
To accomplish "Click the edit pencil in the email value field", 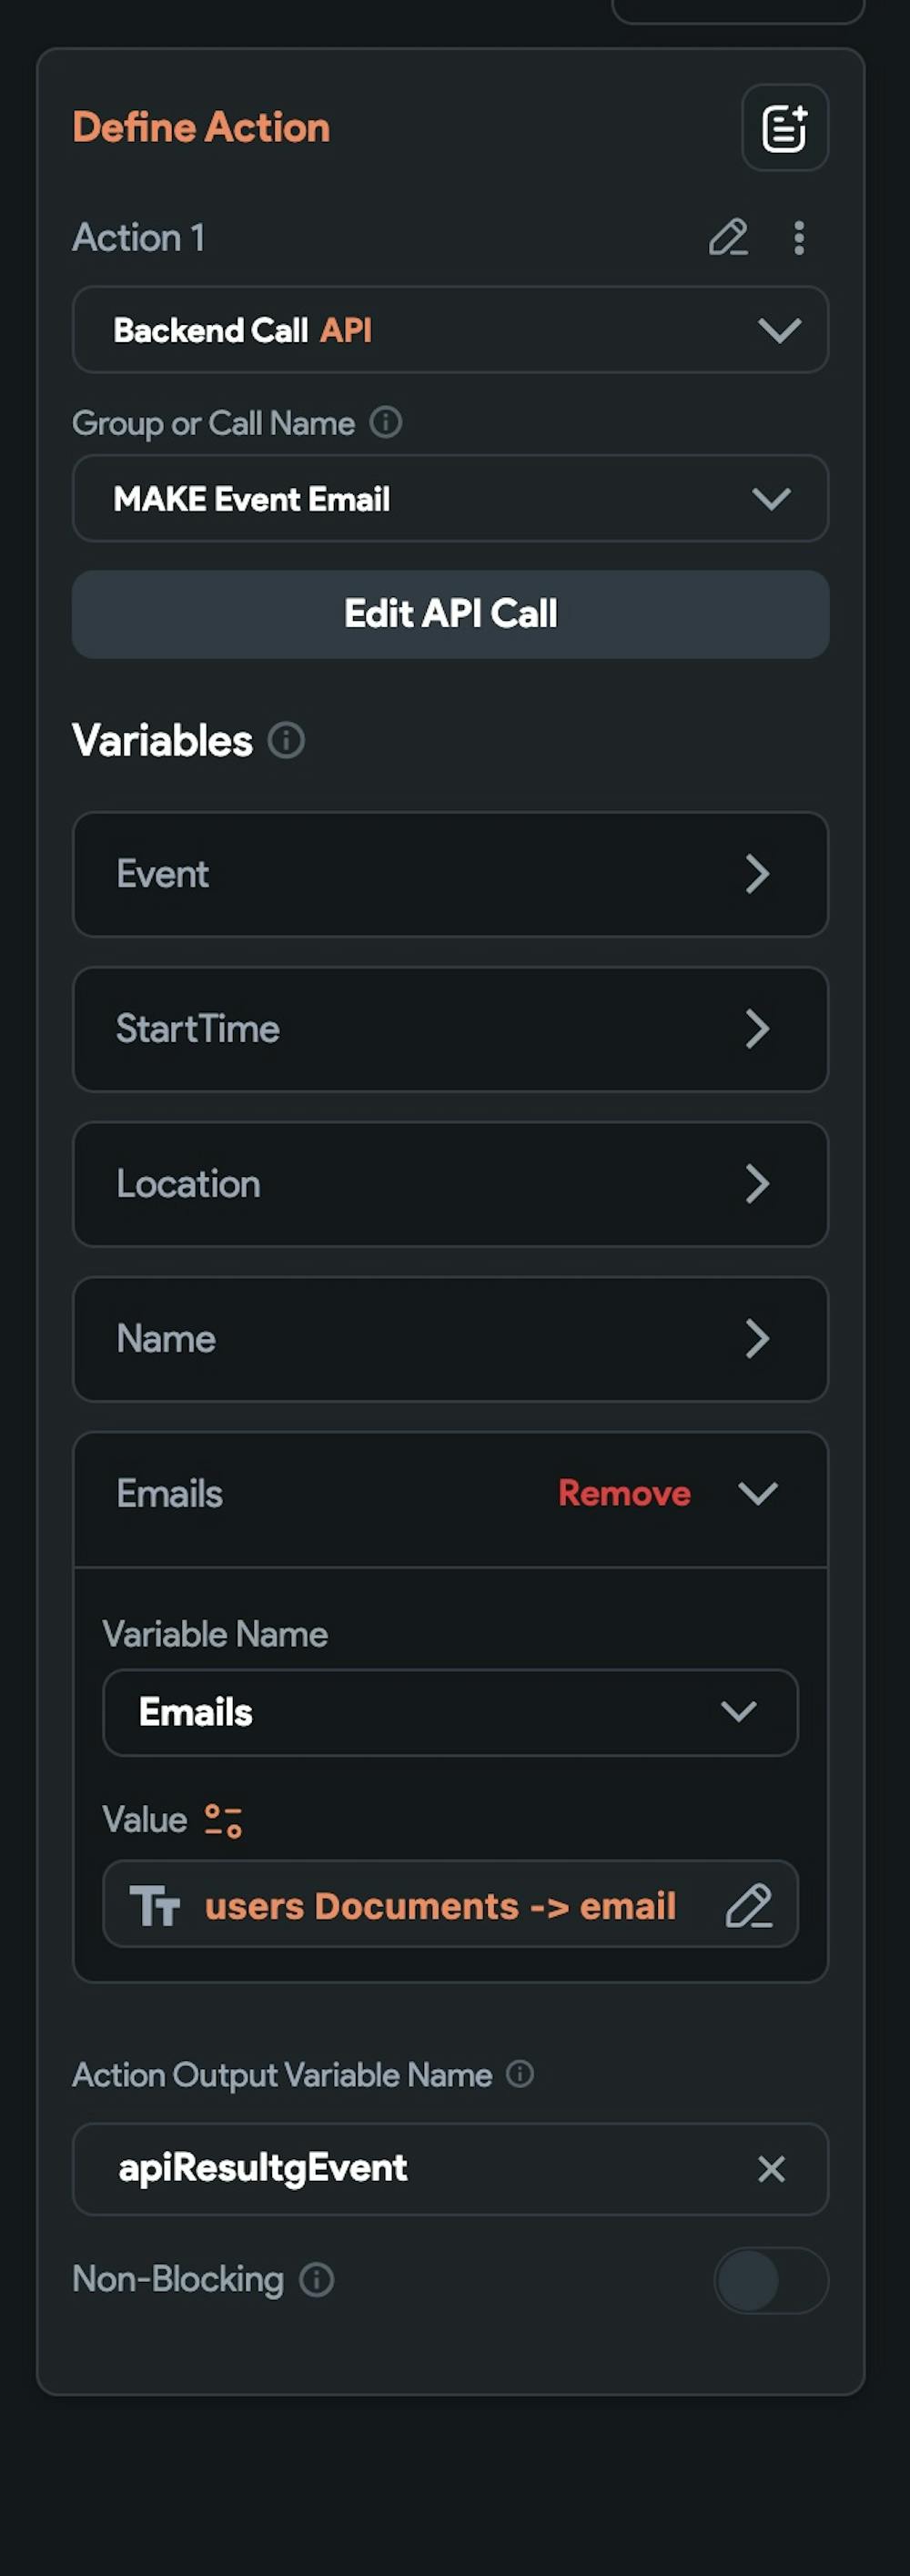I will [x=748, y=1906].
